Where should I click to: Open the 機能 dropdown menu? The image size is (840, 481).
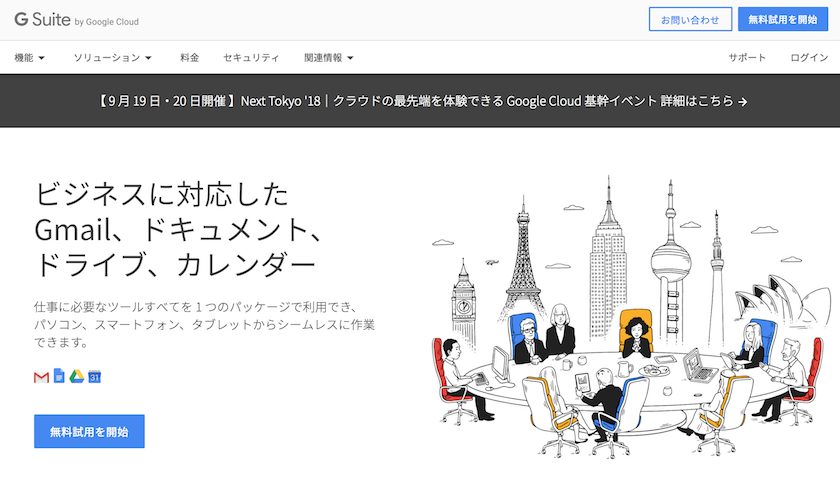coord(29,57)
